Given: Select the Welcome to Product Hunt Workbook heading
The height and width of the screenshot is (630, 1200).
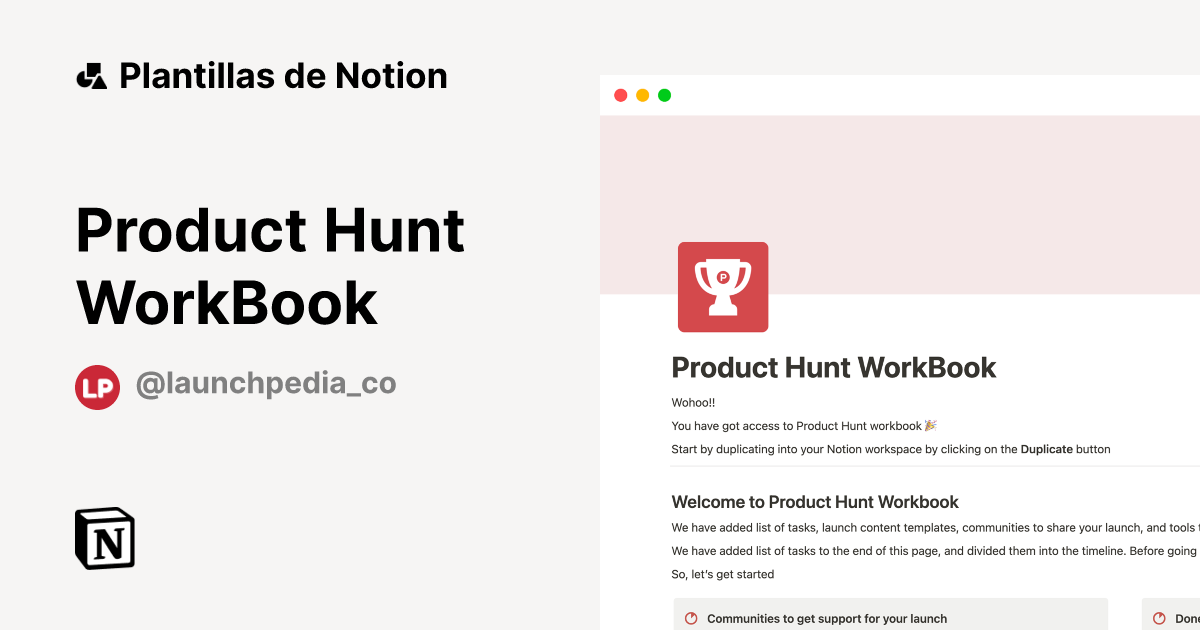Looking at the screenshot, I should 814,501.
